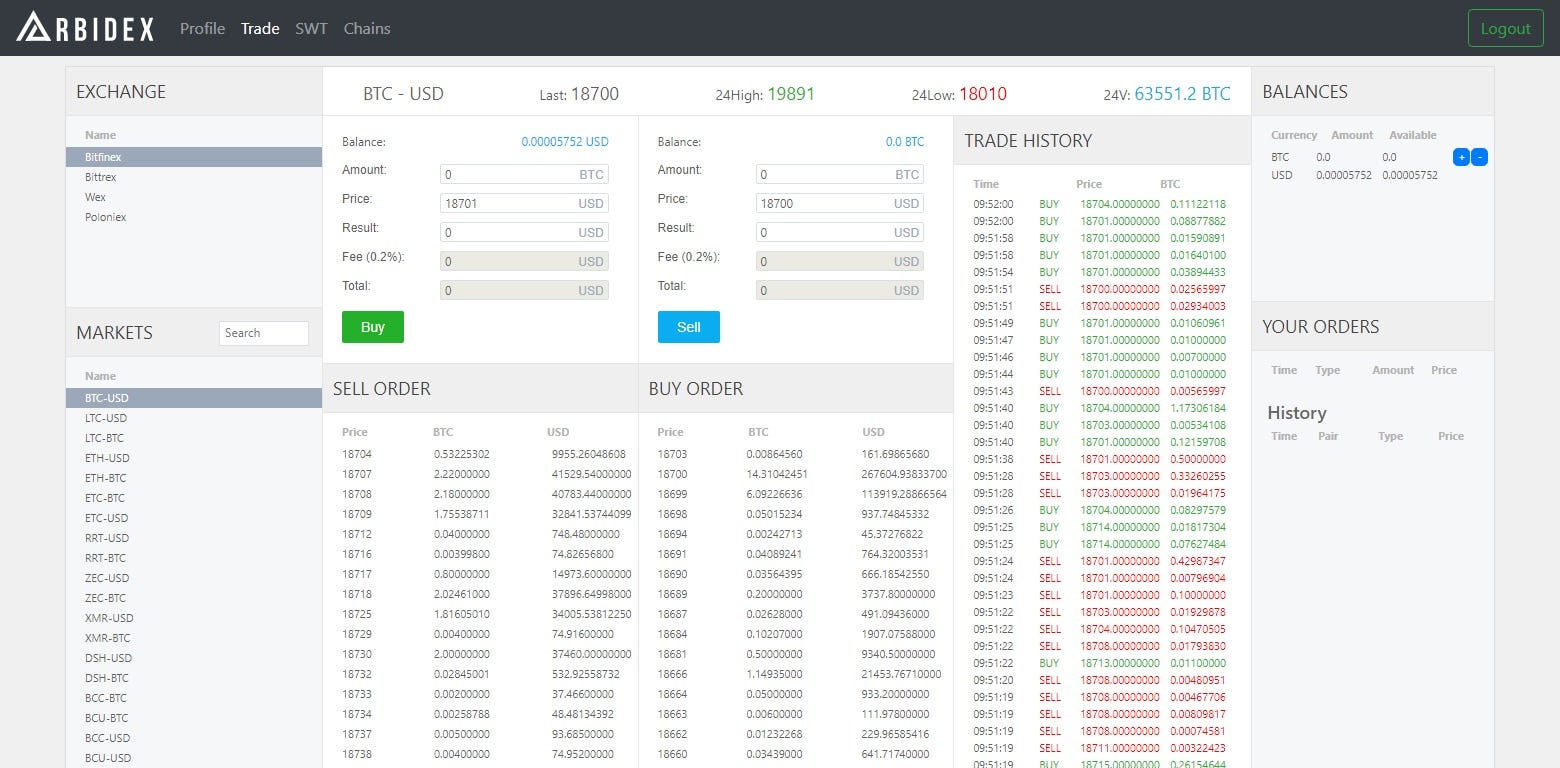Viewport: 1560px width, 768px height.
Task: Select the DSH-BTC market
Action: (x=194, y=678)
